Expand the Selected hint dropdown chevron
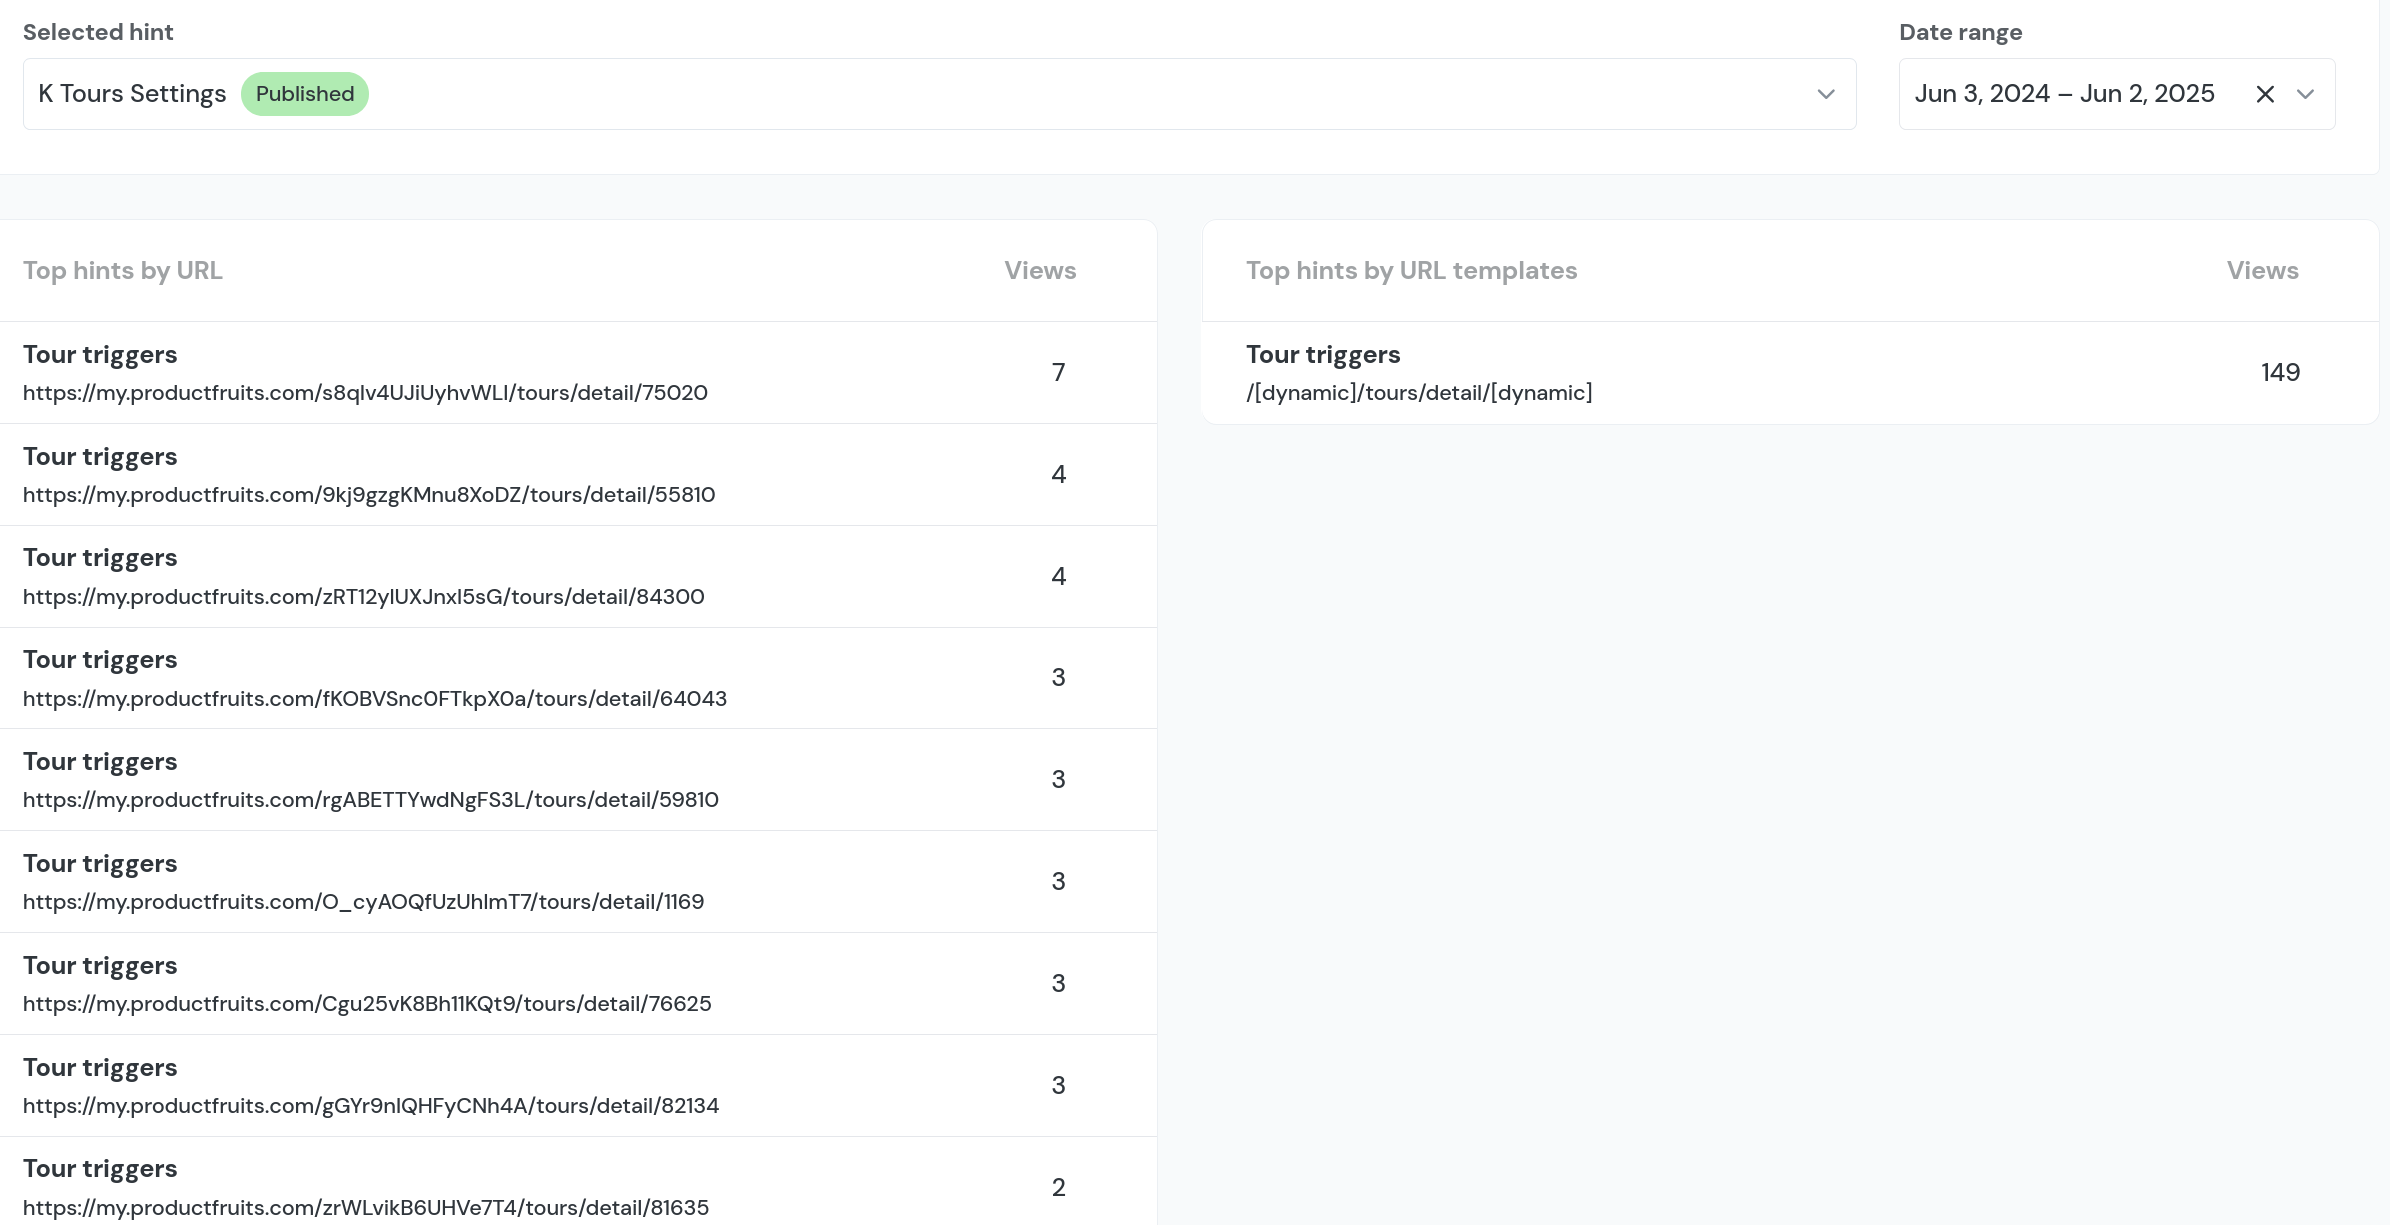Viewport: 2390px width, 1225px height. coord(1826,94)
